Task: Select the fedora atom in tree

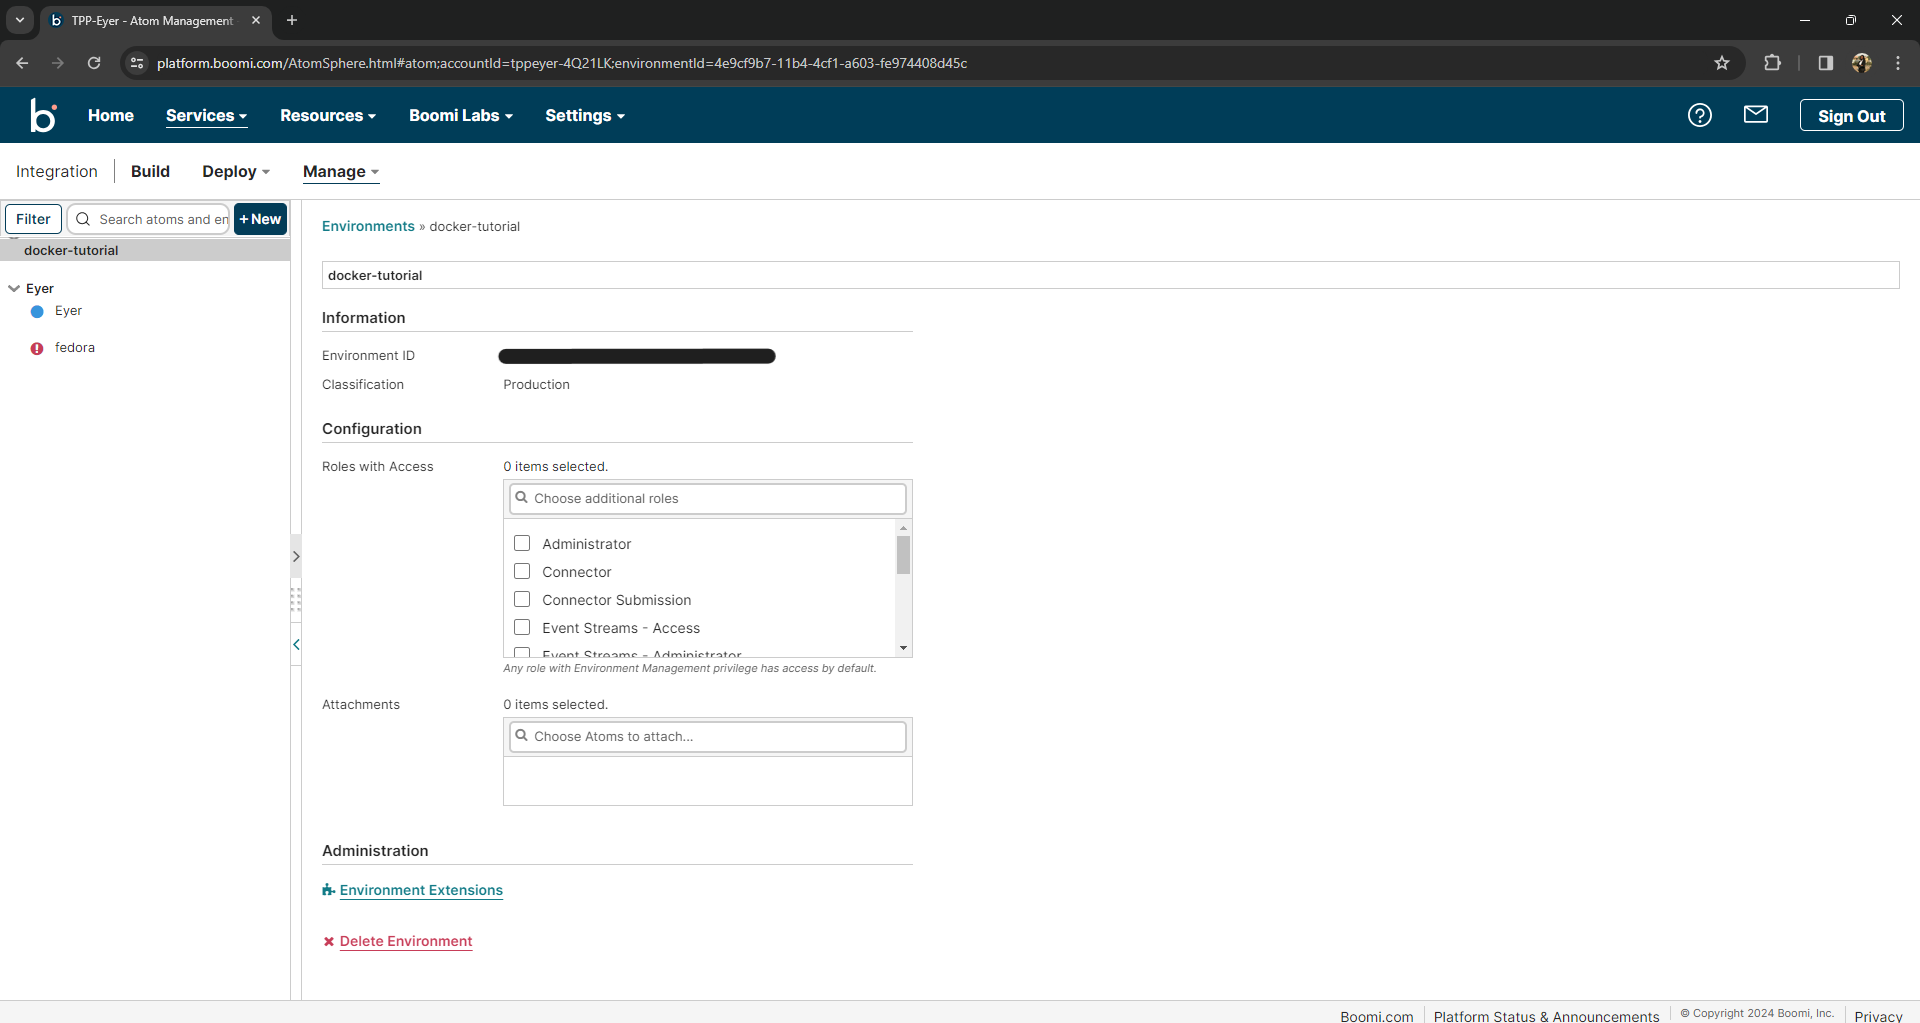Action: point(75,348)
